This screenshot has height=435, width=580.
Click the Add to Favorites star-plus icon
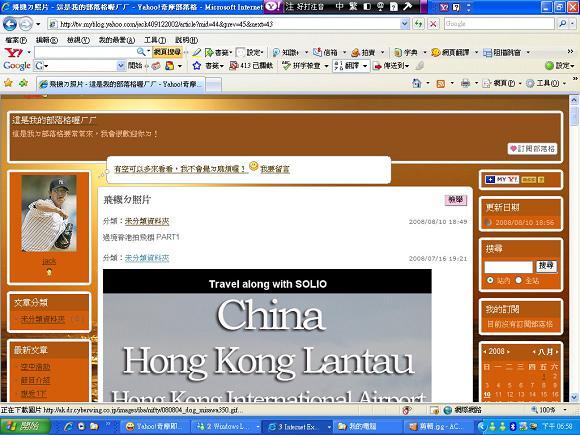23,83
